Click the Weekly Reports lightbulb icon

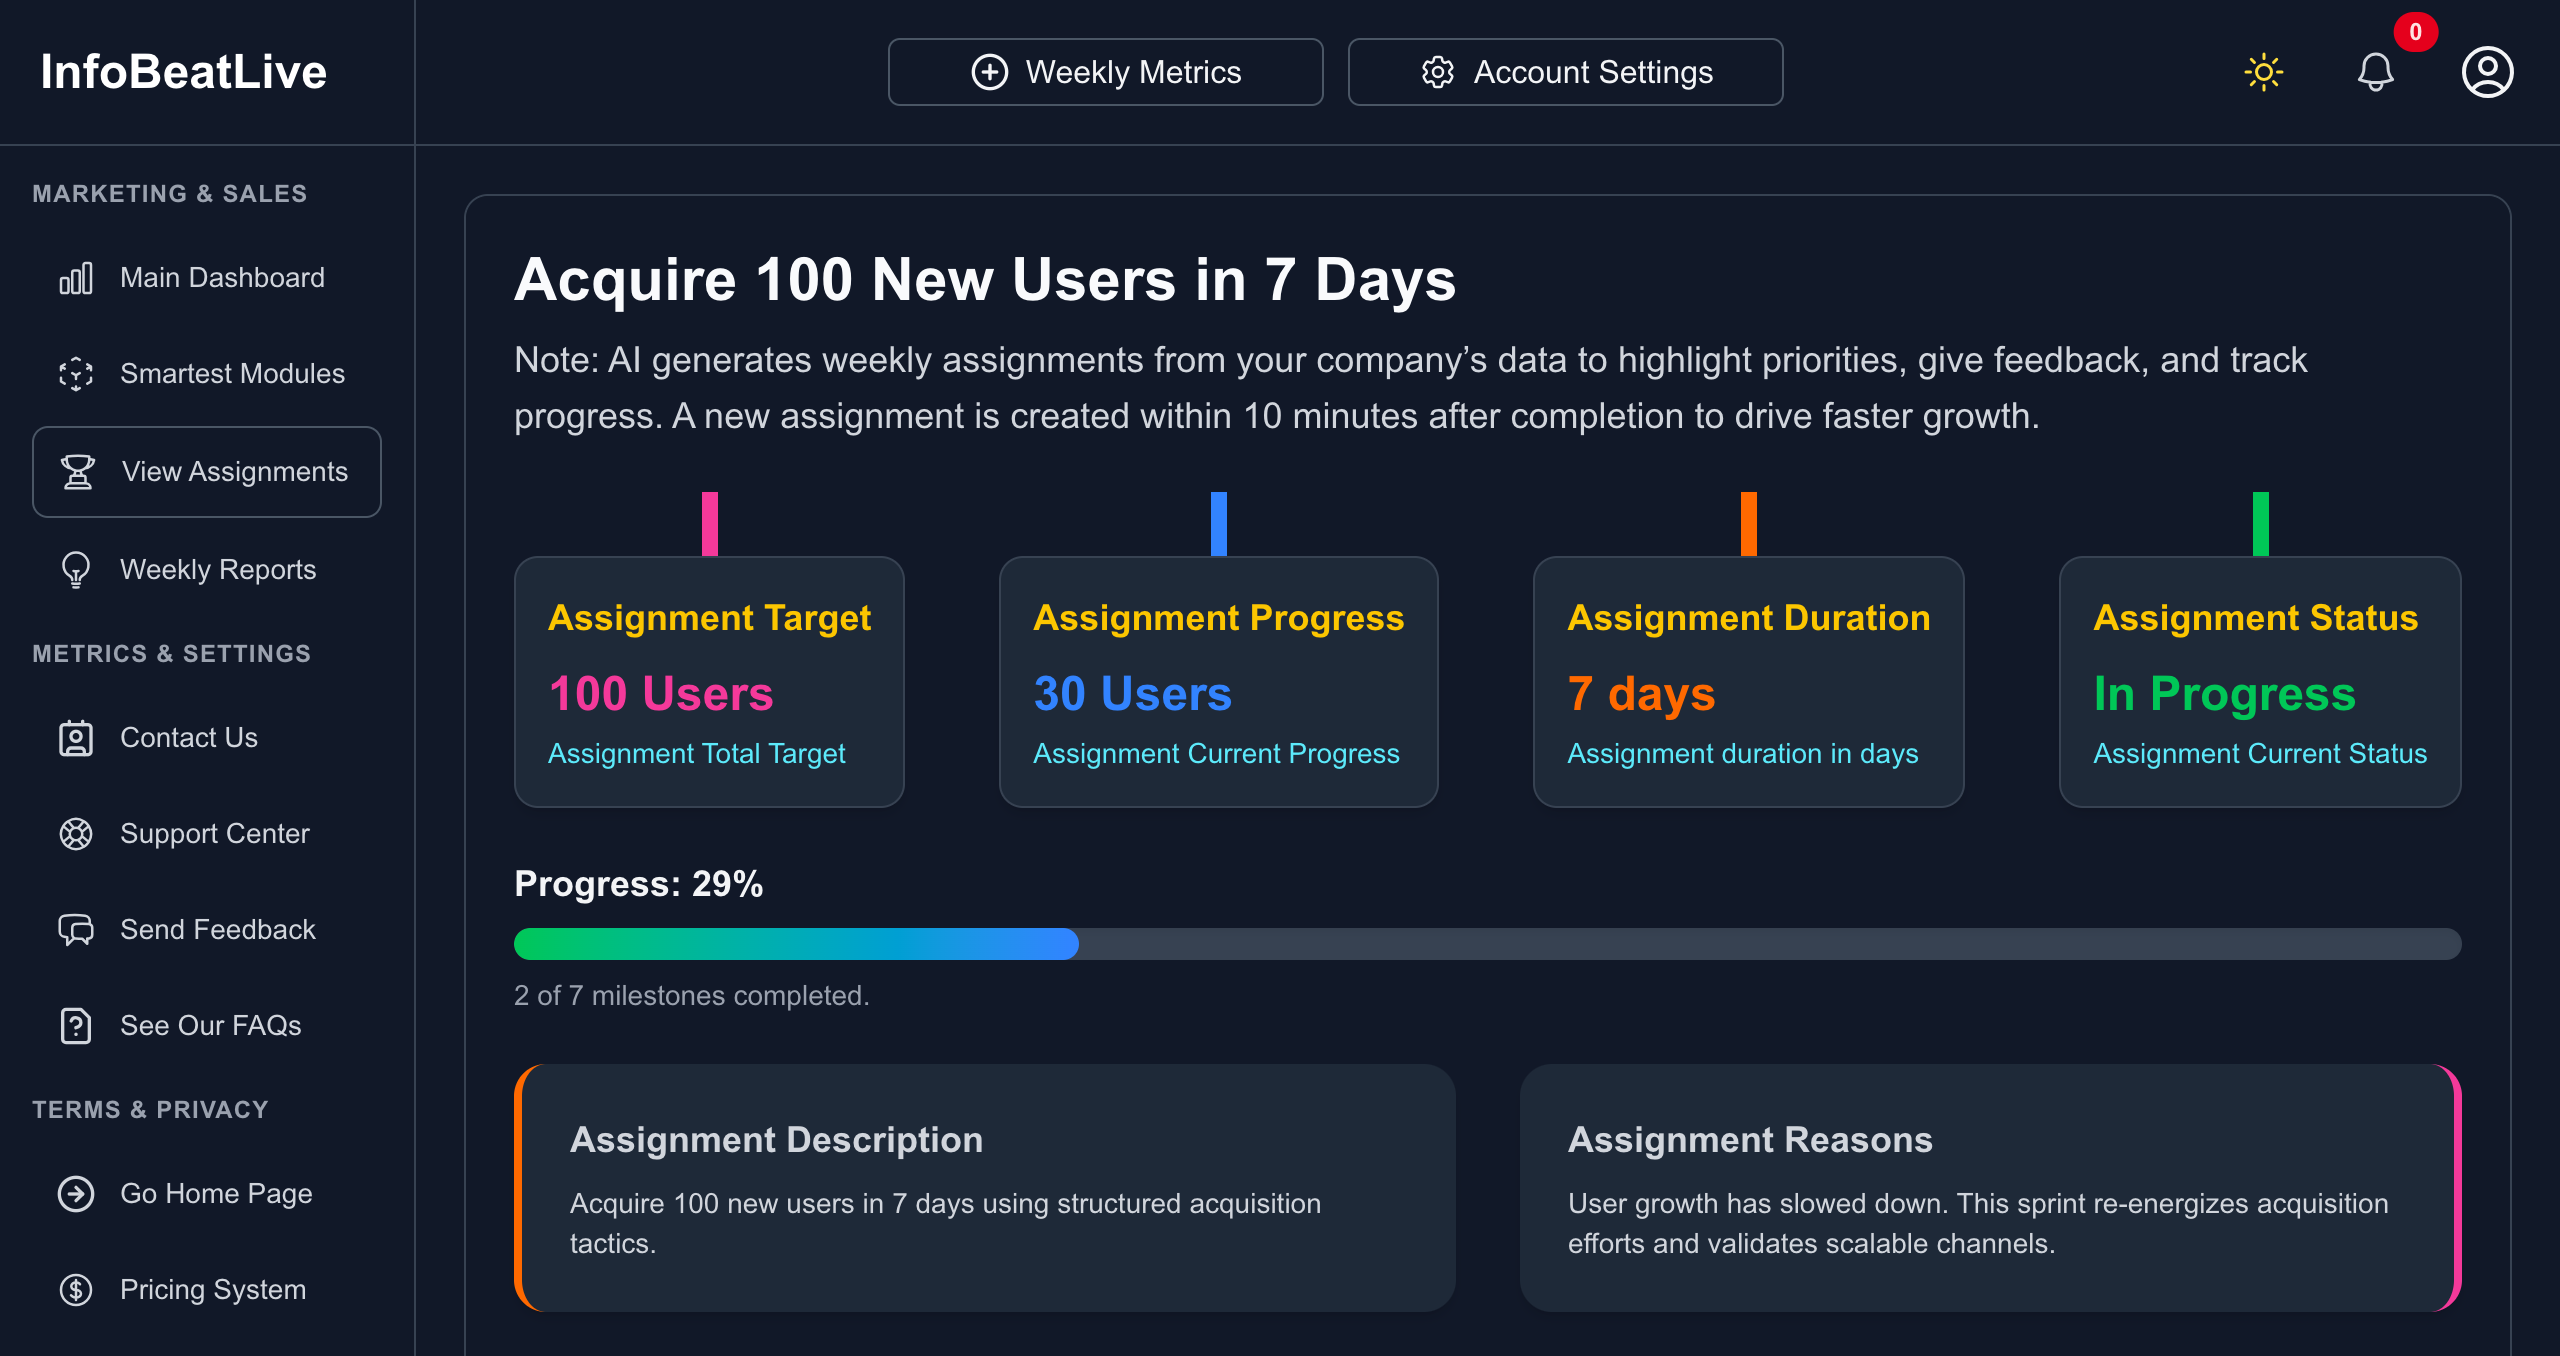tap(76, 570)
